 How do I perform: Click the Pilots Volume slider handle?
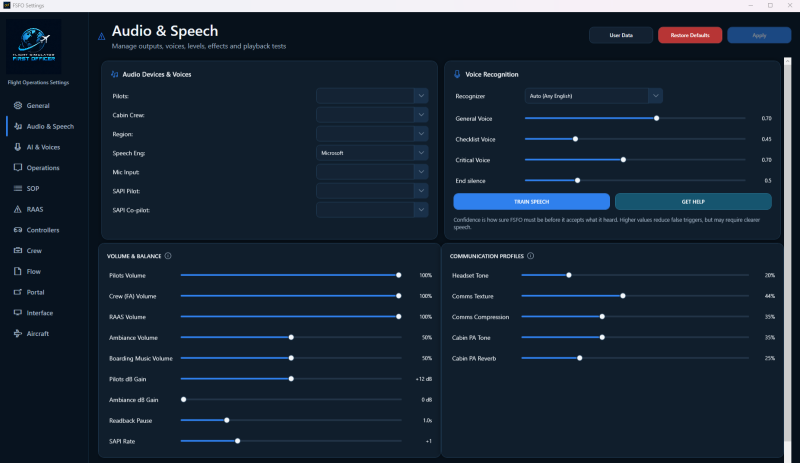tap(398, 275)
